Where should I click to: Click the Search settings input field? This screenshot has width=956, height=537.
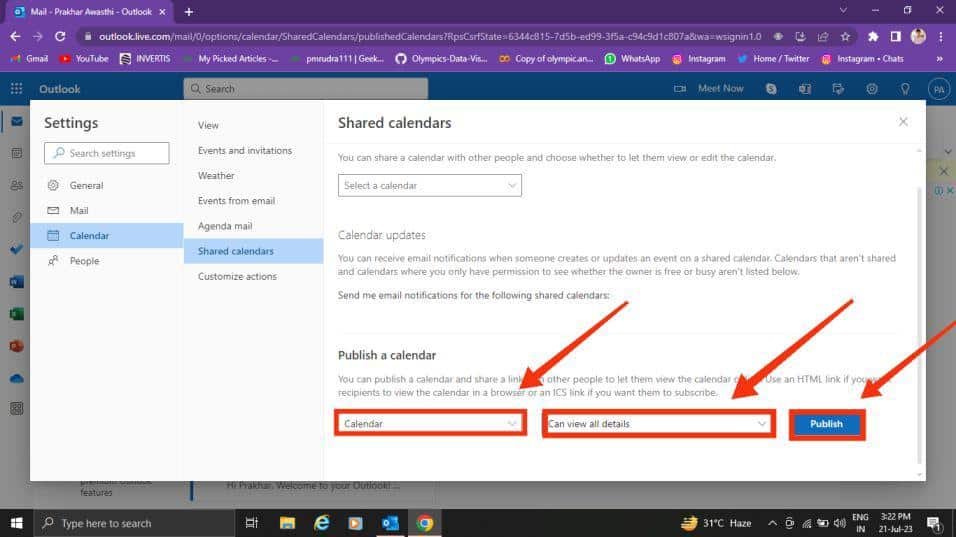pyautogui.click(x=107, y=153)
